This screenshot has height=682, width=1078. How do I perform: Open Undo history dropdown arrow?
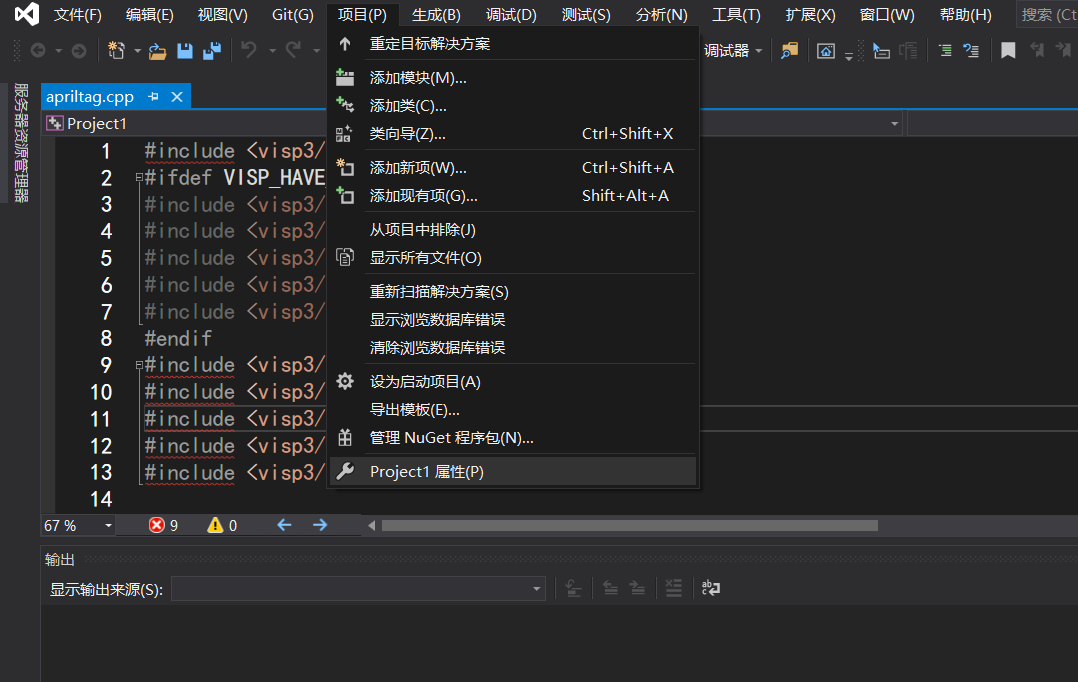click(272, 51)
